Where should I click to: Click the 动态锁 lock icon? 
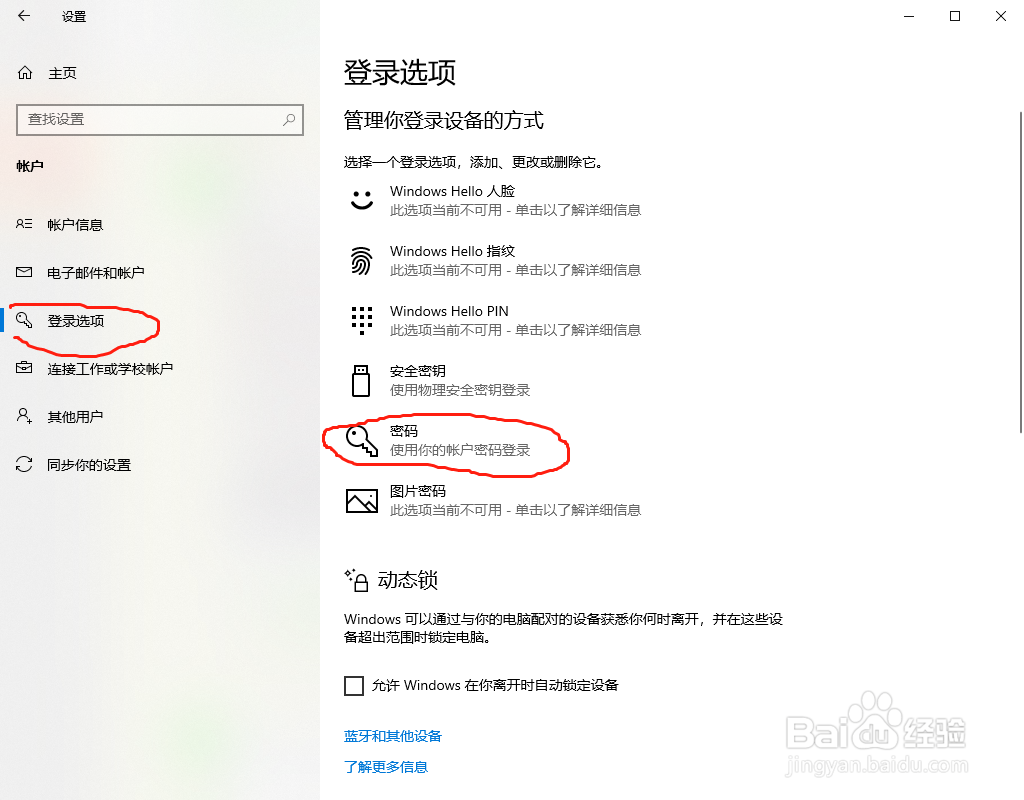[357, 580]
